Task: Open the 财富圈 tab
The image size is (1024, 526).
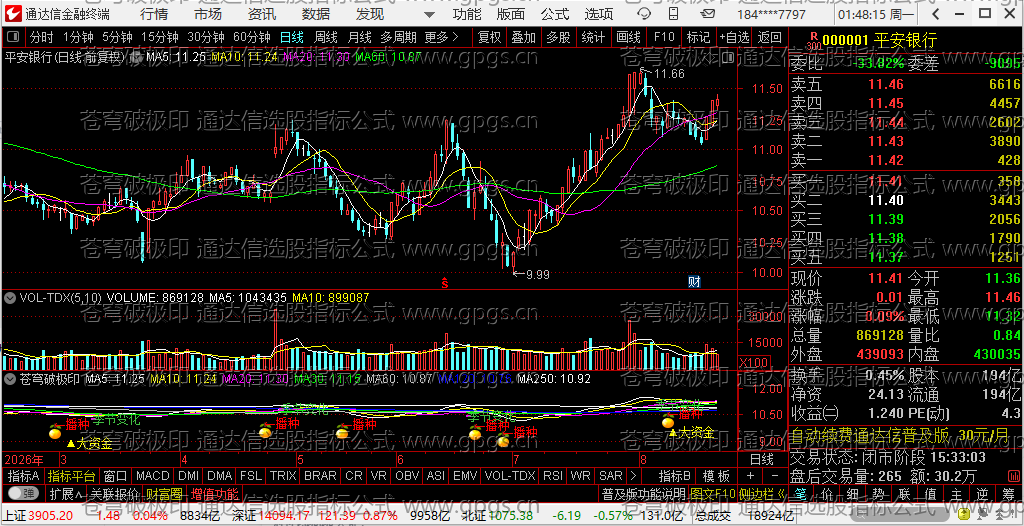Action: 164,493
